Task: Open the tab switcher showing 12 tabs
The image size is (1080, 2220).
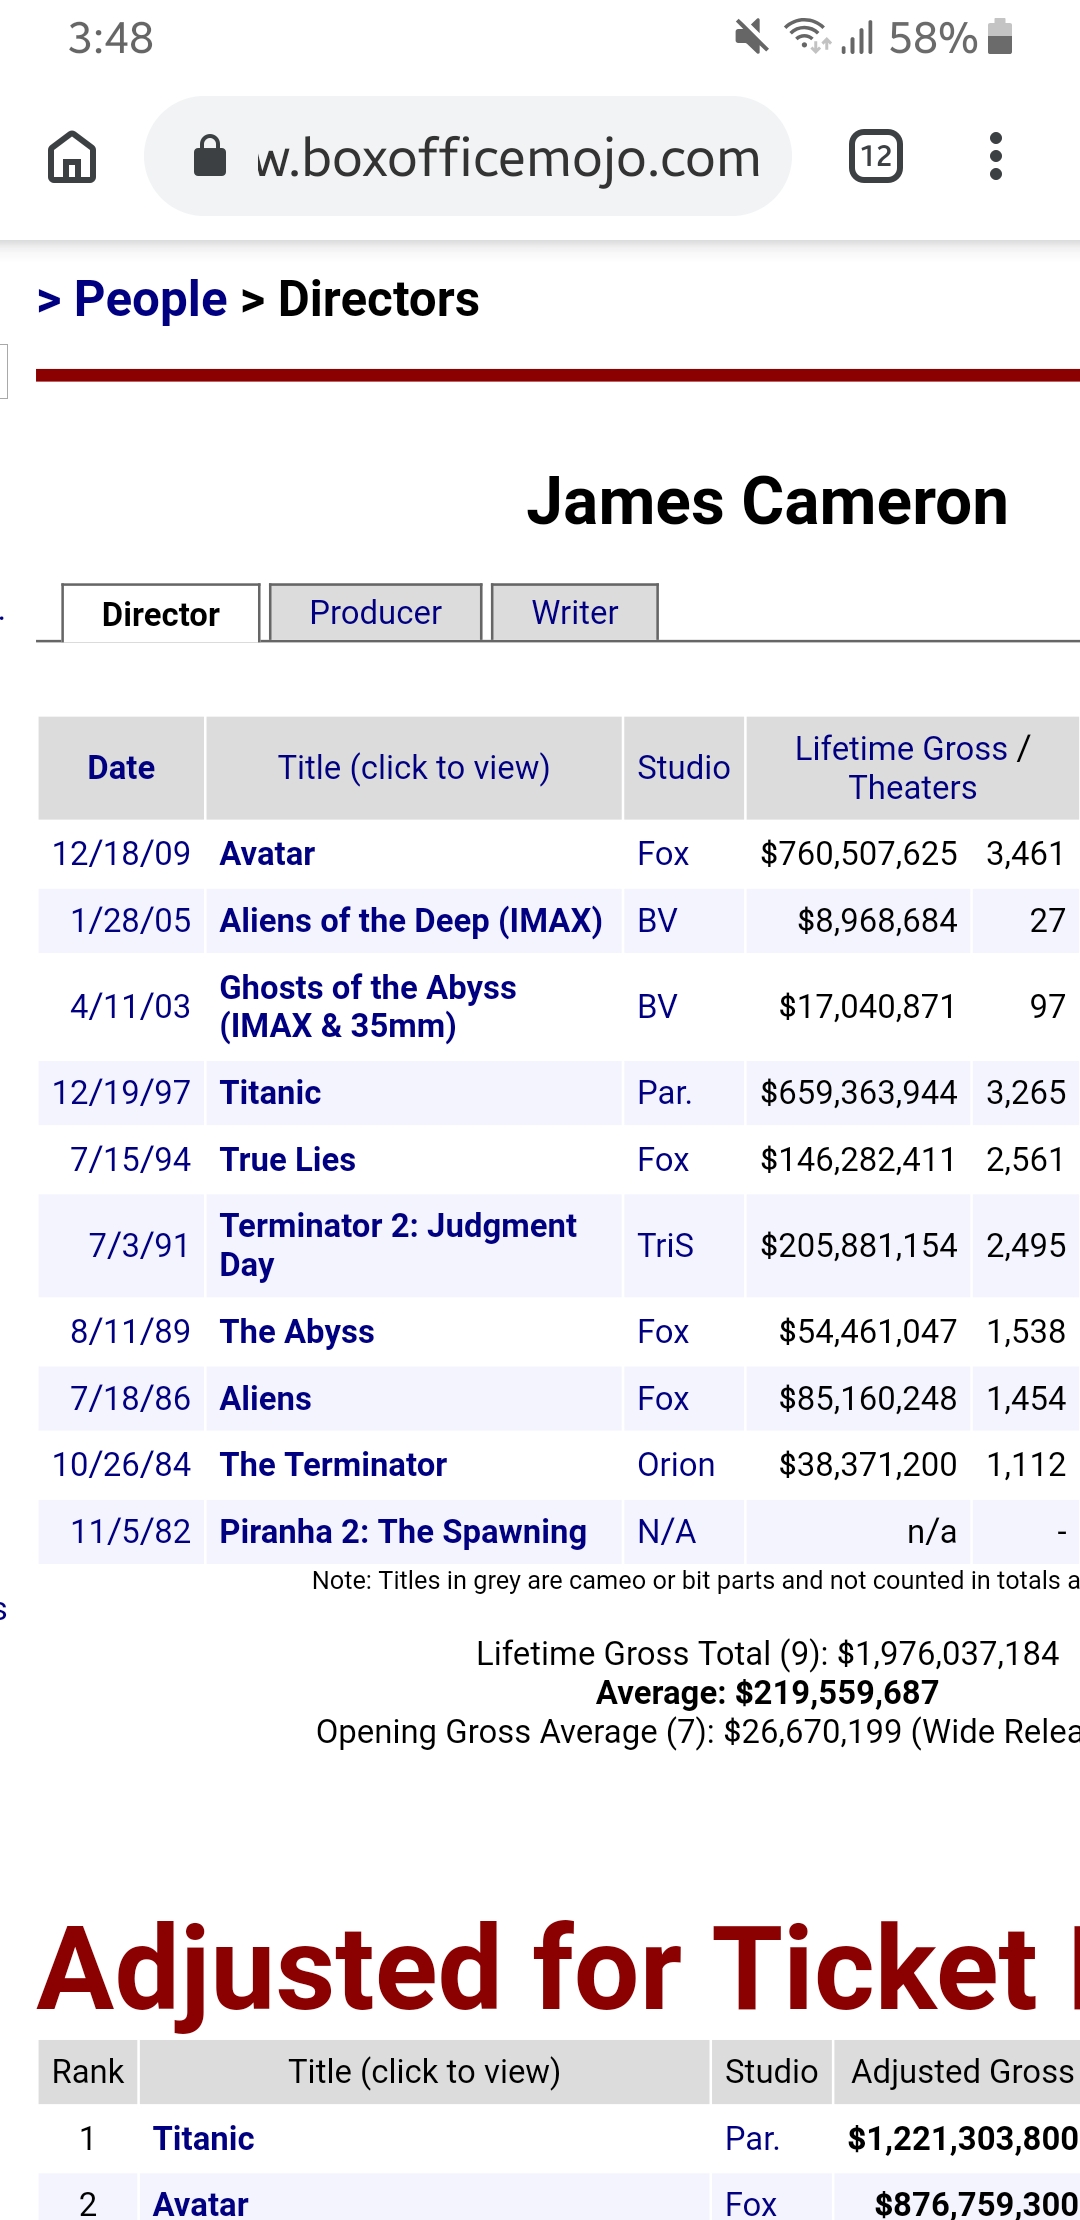Action: coord(876,156)
